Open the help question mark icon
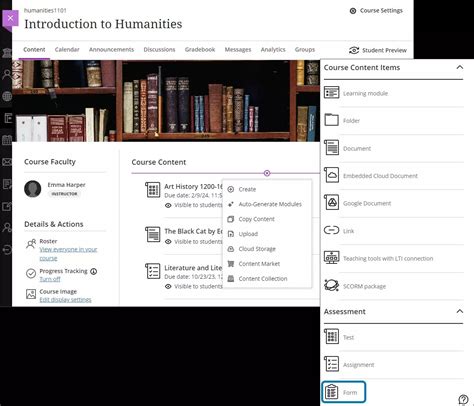The width and height of the screenshot is (474, 406). coord(463,399)
